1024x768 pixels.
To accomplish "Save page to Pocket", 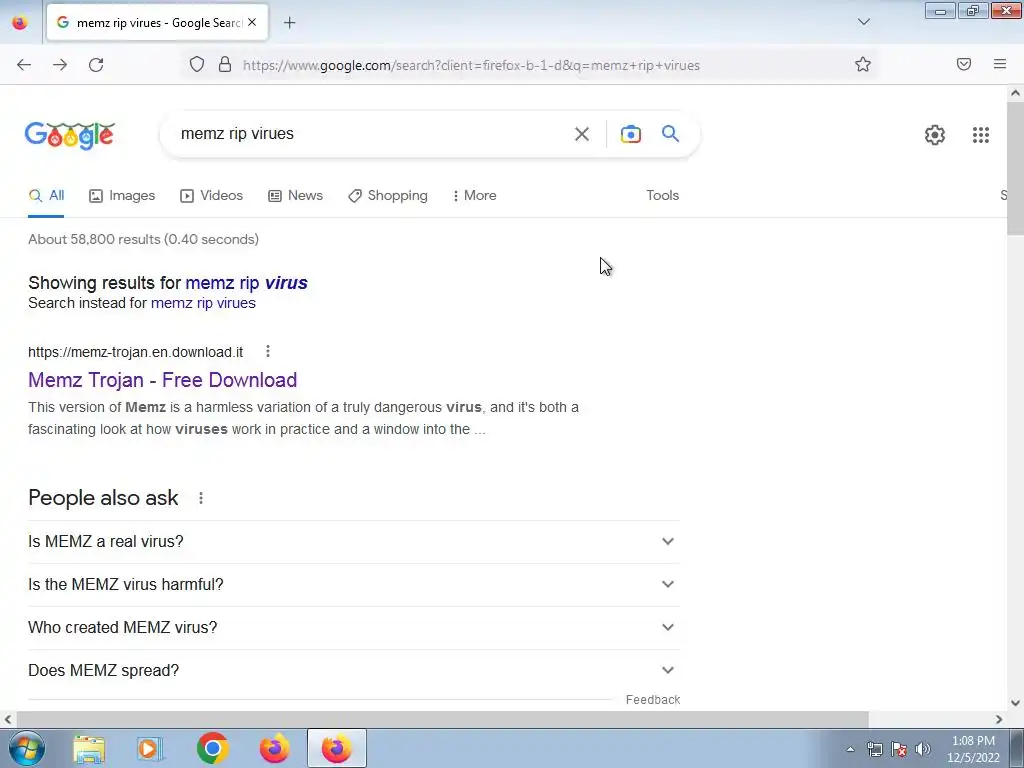I will tap(964, 64).
